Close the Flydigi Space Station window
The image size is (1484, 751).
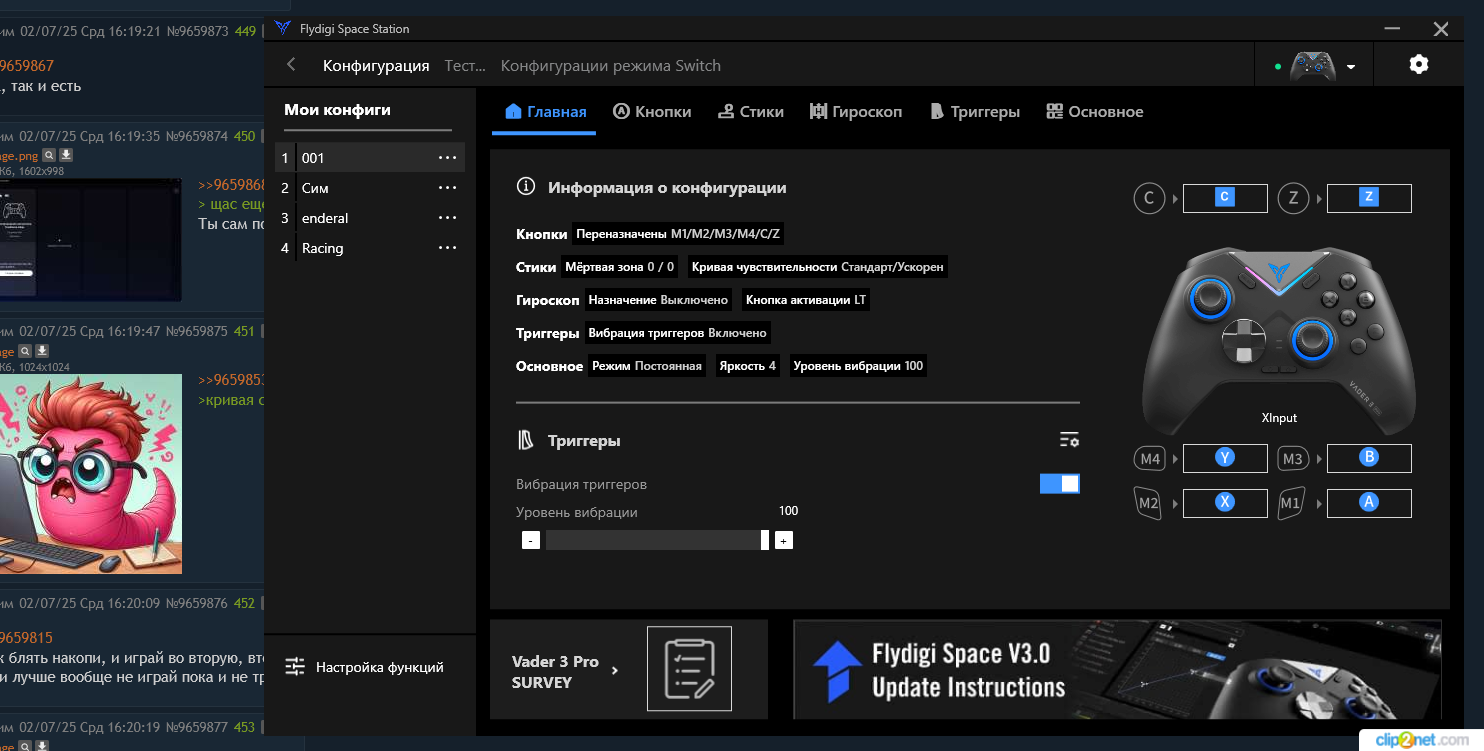[x=1441, y=29]
